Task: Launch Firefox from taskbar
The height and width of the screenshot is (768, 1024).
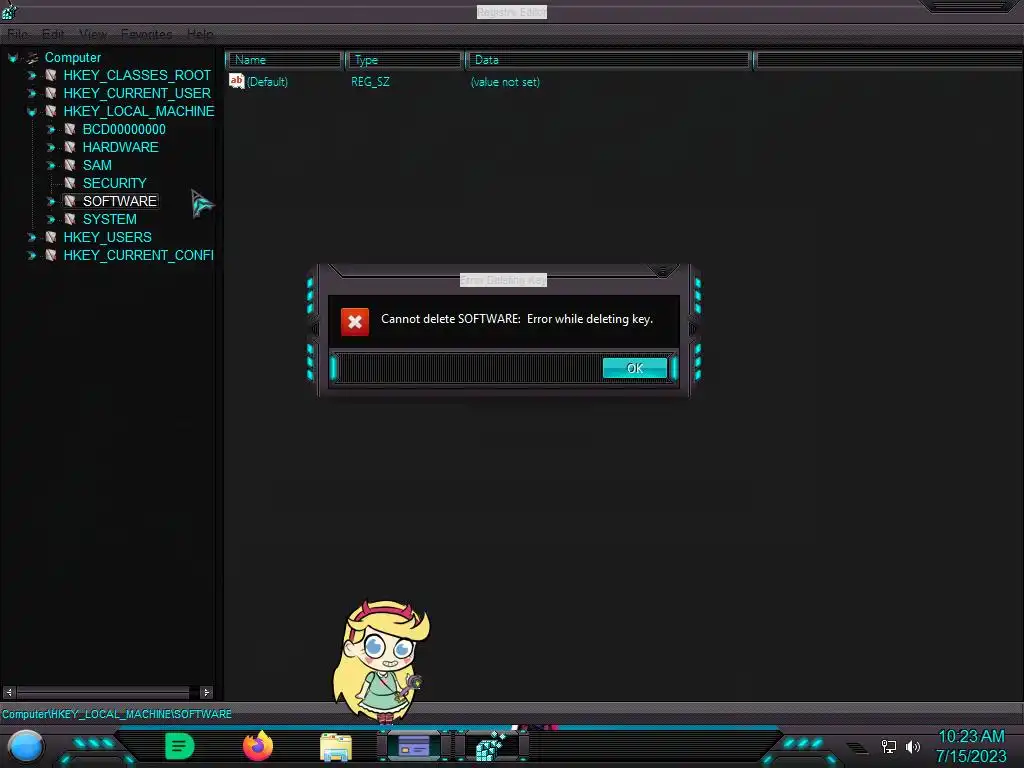Action: click(x=258, y=746)
